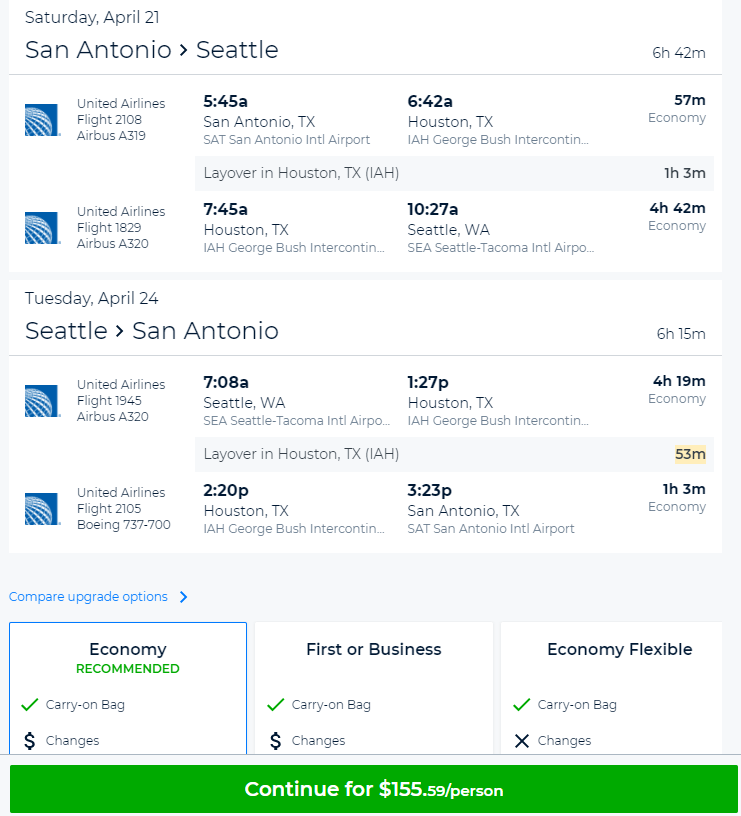Click X icon beside Economy Flexible Changes
Image resolution: width=741 pixels, height=816 pixels.
click(521, 741)
